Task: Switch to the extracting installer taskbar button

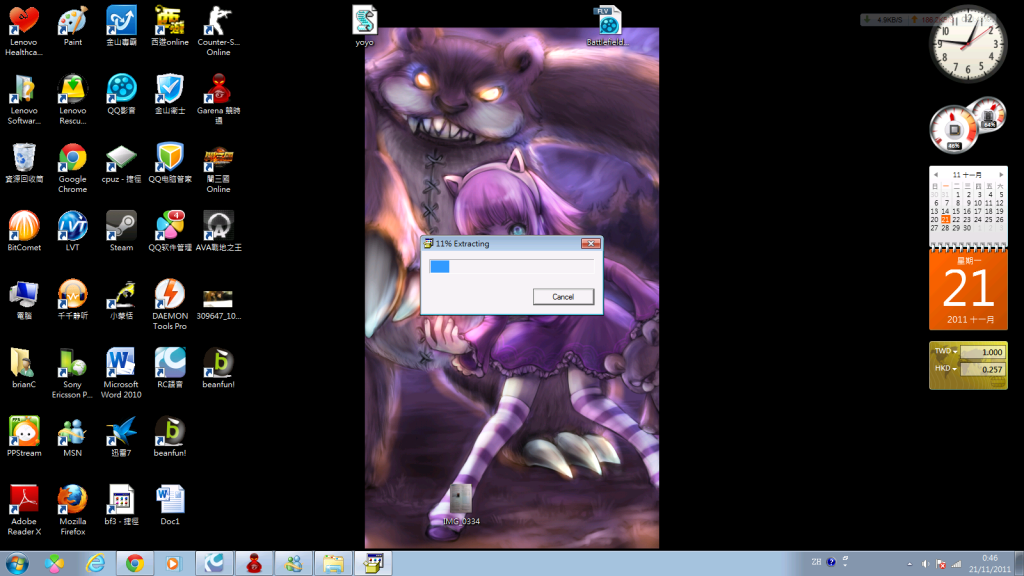Action: (x=373, y=563)
